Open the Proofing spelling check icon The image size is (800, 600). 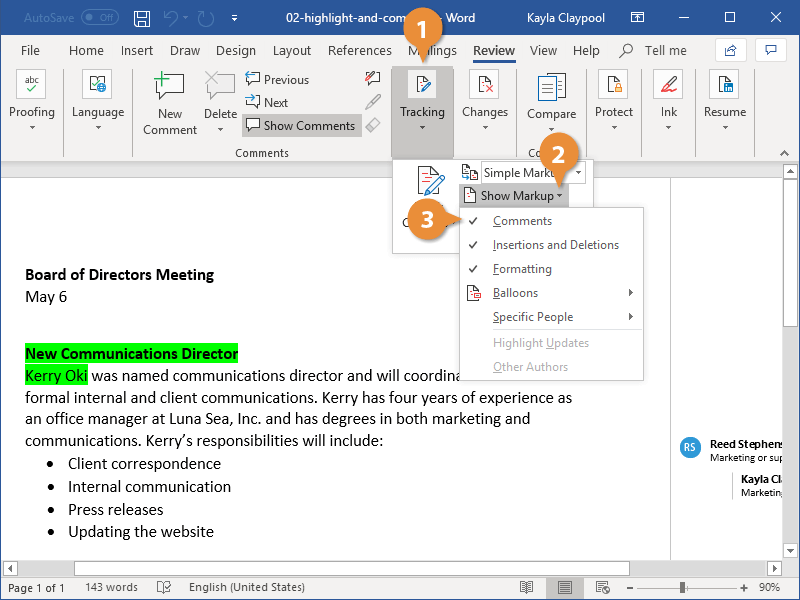point(32,86)
